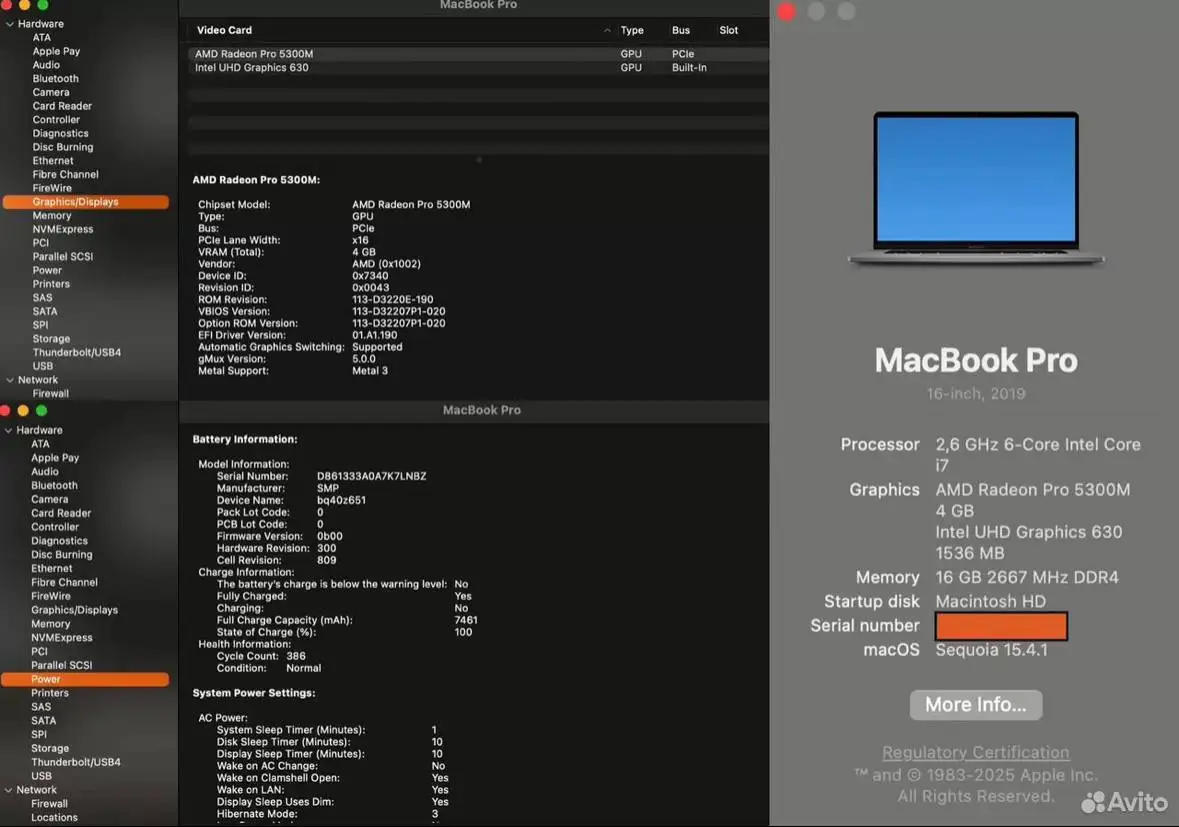Image resolution: width=1179 pixels, height=827 pixels.
Task: Click battery serial number D861333A0A7K7LNBZ
Action: point(371,477)
